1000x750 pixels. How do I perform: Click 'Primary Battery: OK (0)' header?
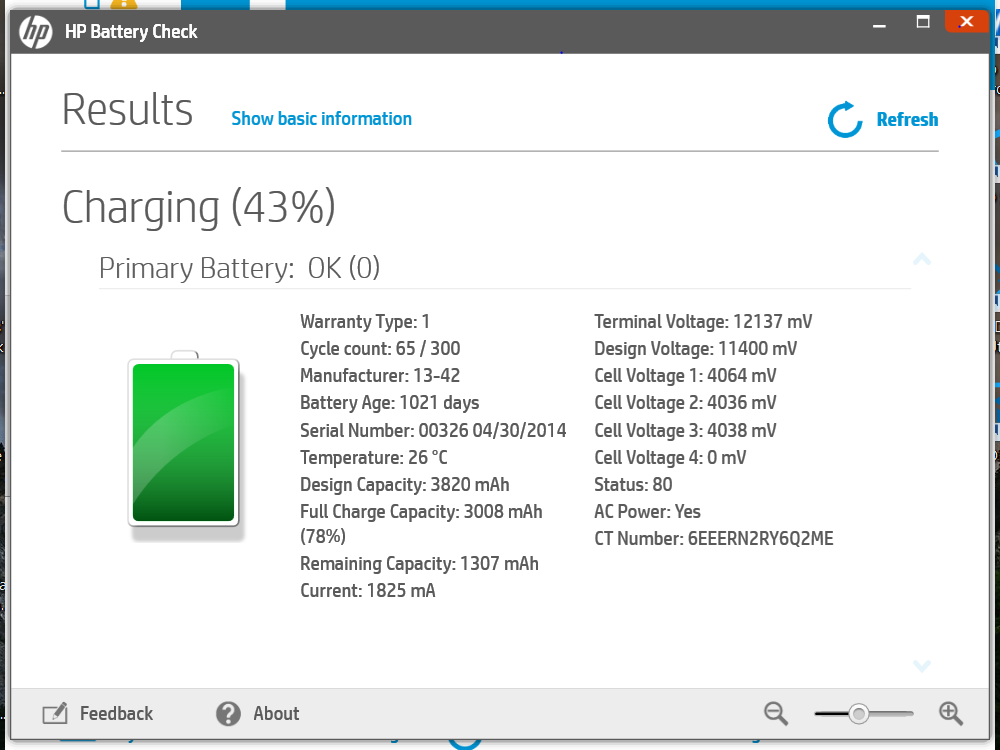239,268
